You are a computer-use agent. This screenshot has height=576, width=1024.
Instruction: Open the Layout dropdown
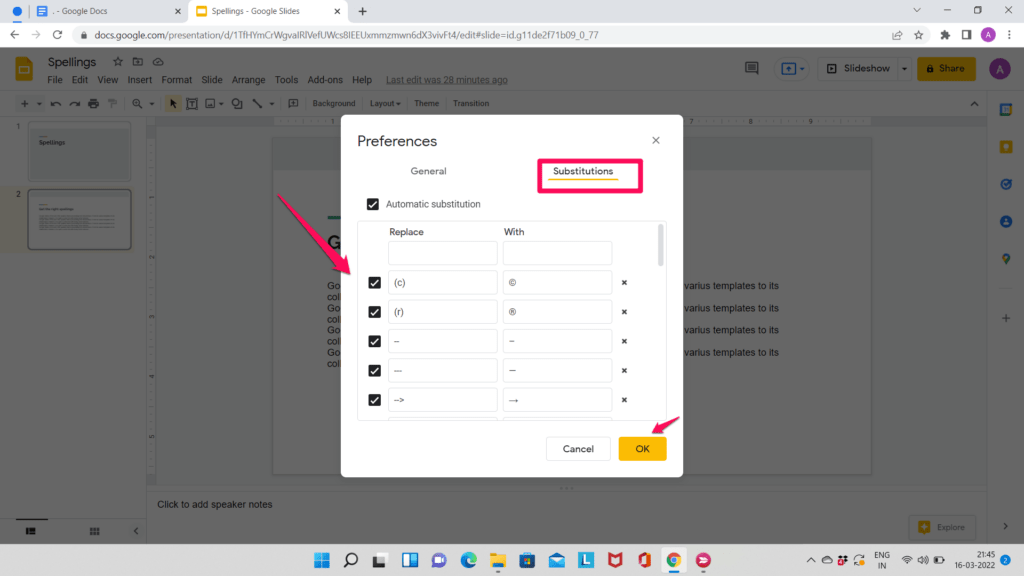tap(385, 103)
